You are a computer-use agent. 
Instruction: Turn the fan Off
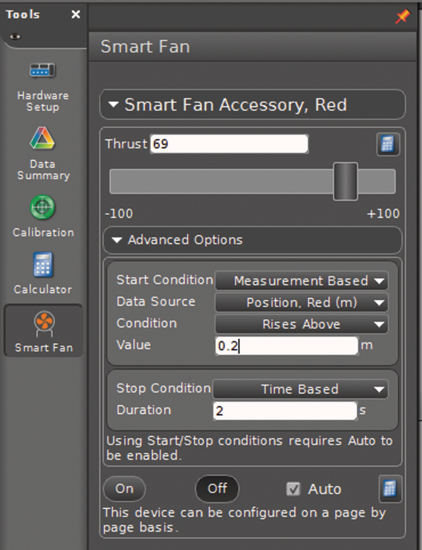click(x=217, y=489)
